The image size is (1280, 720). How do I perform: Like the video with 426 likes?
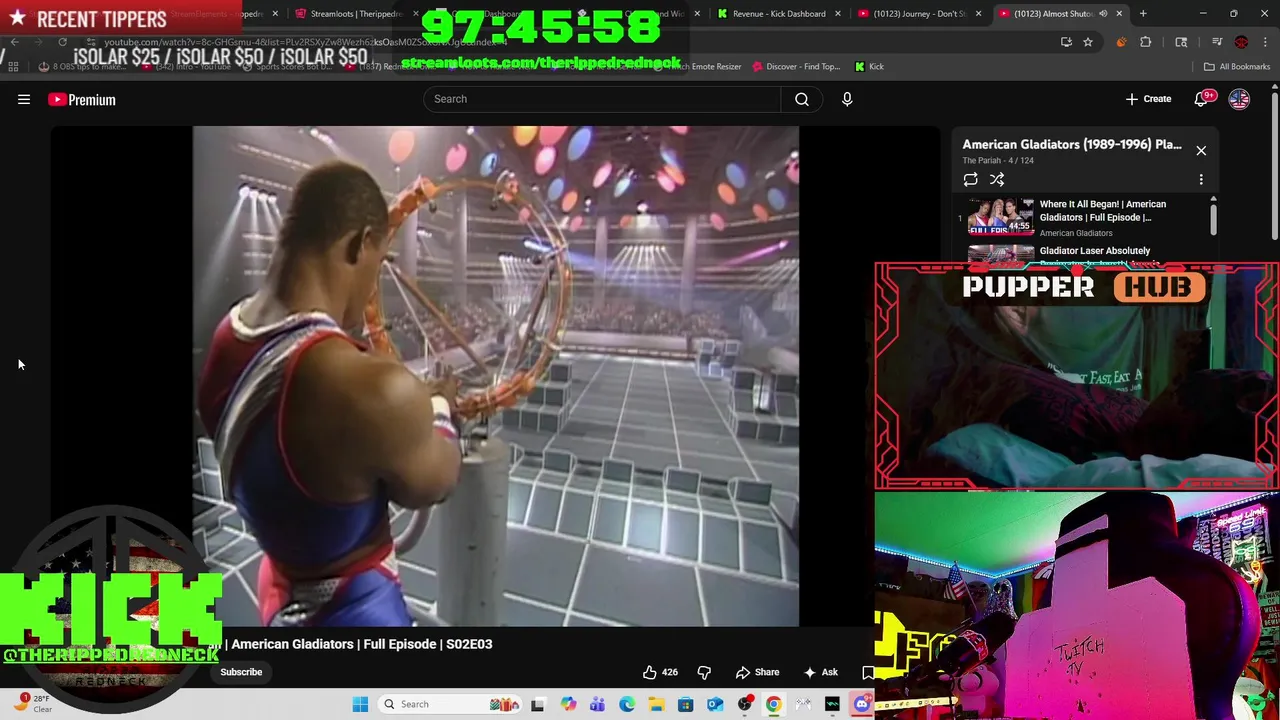pos(659,672)
